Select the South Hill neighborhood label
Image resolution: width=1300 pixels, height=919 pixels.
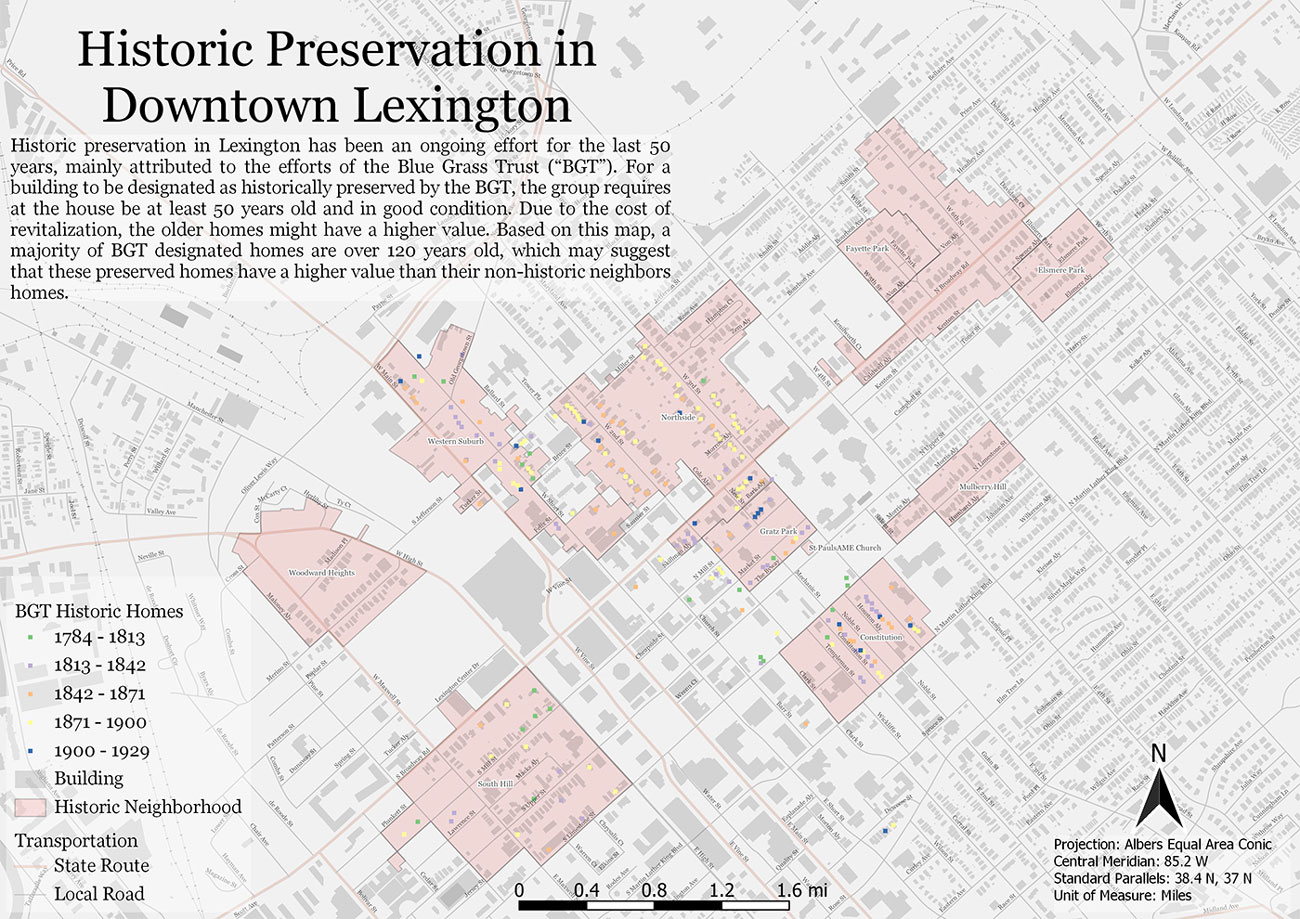point(496,783)
